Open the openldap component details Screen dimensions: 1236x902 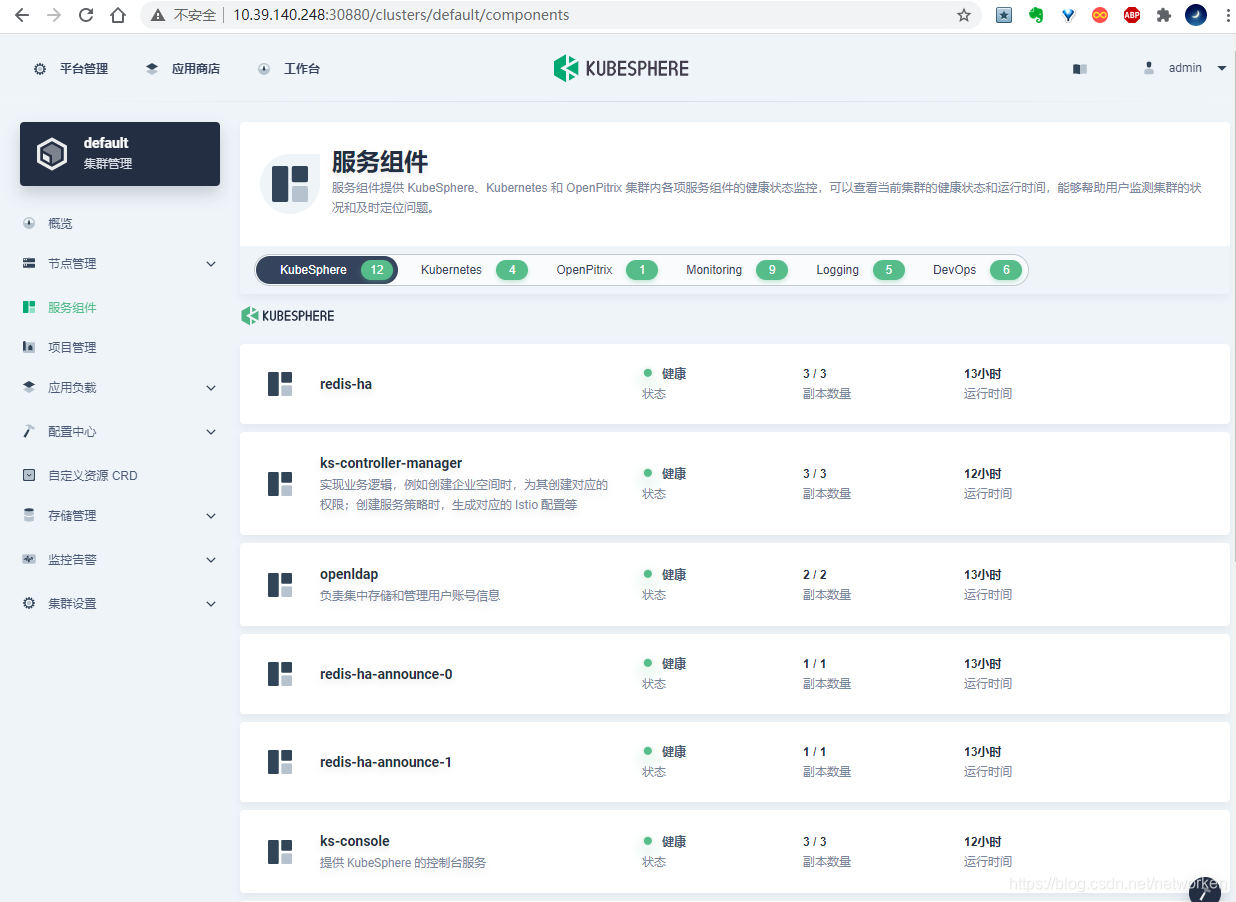click(x=349, y=573)
